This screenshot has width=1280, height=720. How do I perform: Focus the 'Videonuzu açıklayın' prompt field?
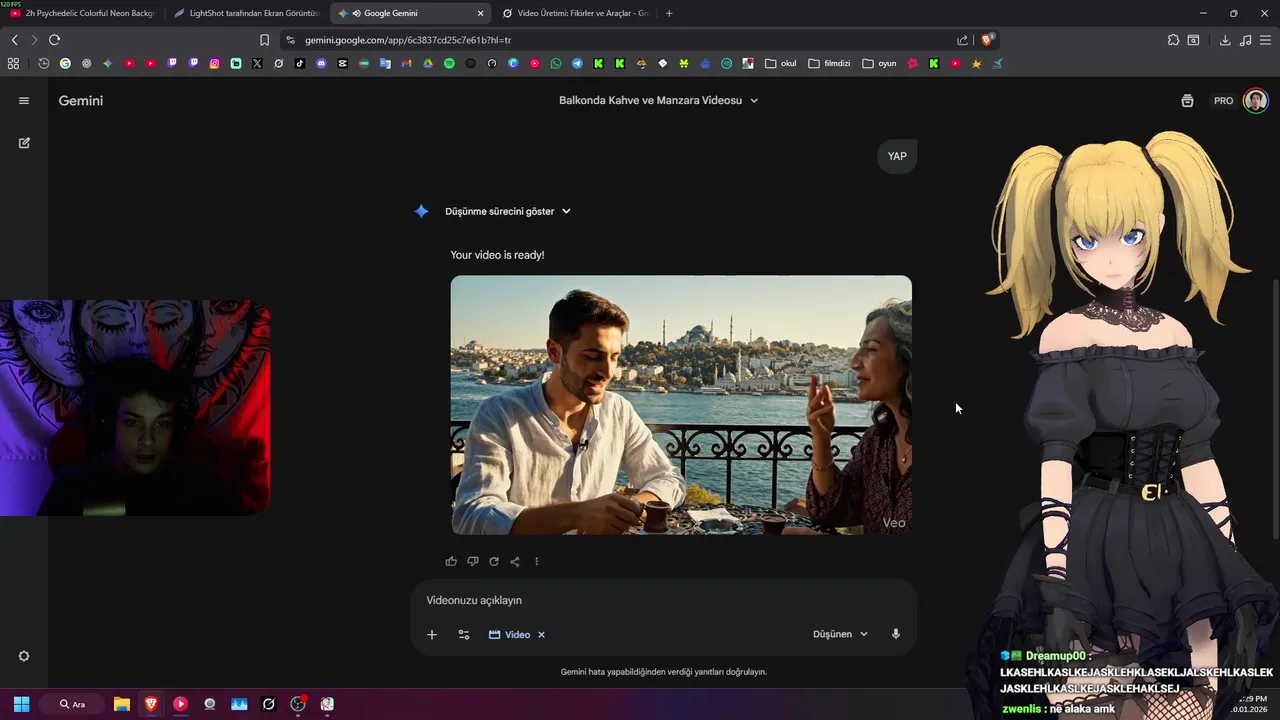pos(664,601)
